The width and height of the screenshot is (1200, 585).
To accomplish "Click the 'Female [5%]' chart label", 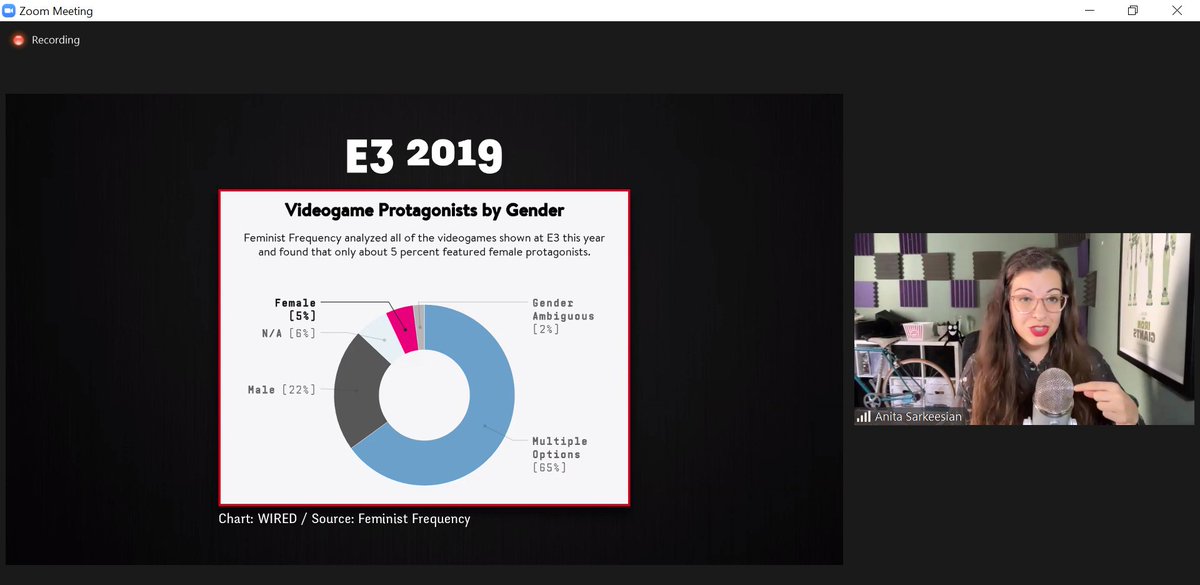I will click(295, 309).
